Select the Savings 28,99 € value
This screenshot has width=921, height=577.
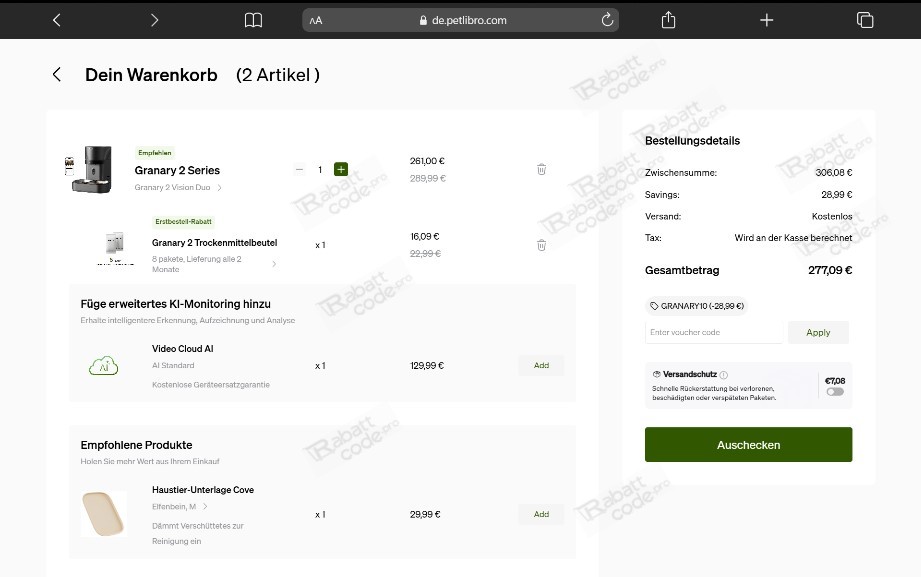click(x=836, y=194)
